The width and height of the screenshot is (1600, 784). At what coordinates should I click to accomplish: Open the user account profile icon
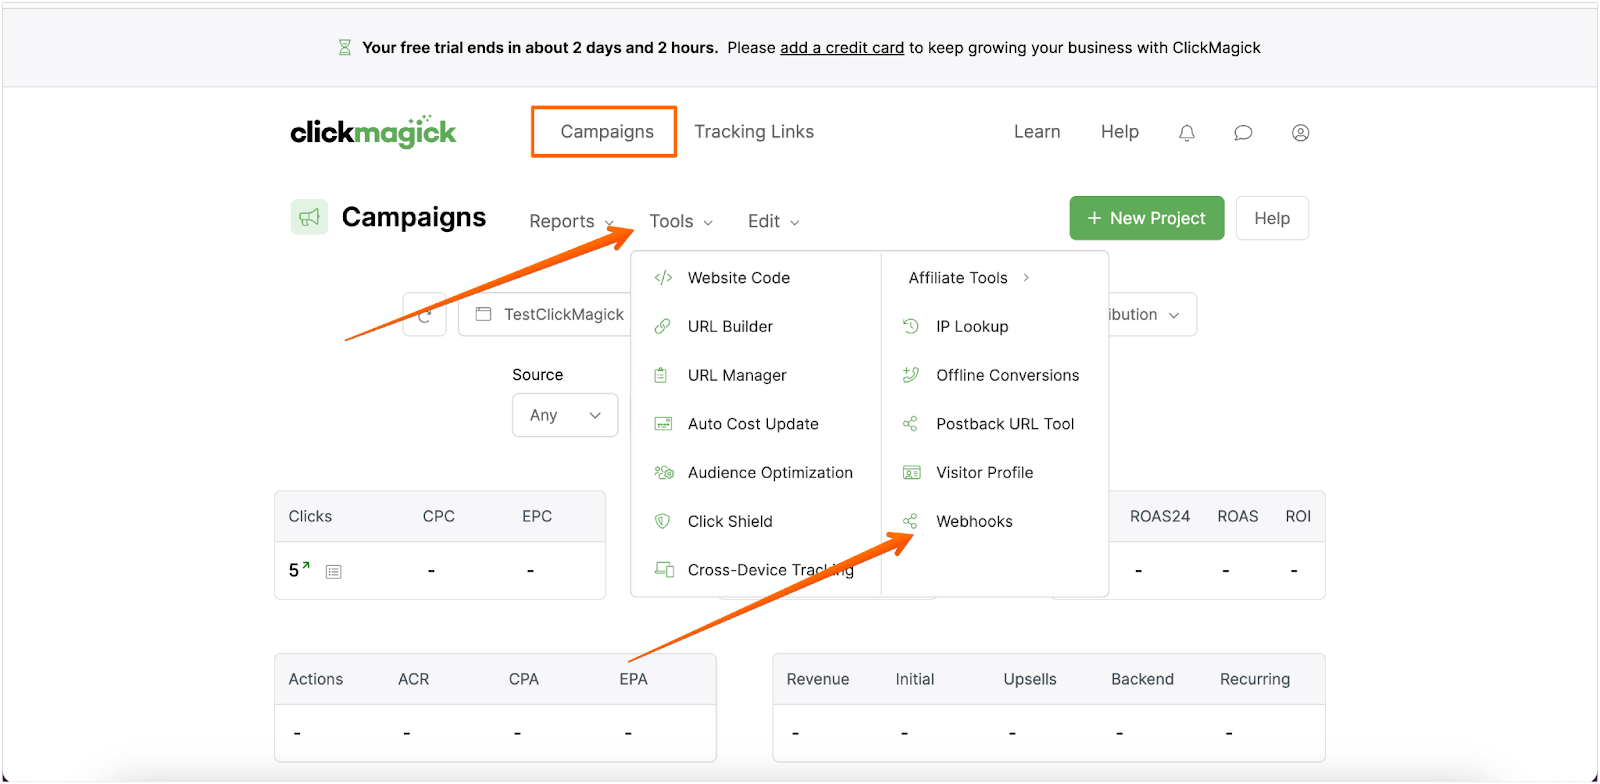[x=1300, y=133]
